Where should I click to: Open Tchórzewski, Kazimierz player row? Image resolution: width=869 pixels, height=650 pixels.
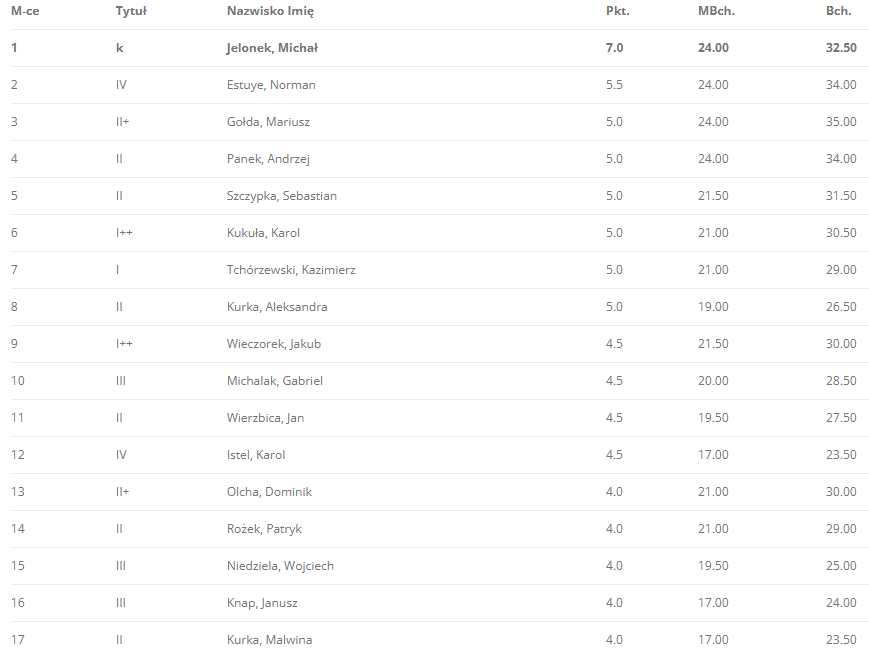click(x=291, y=270)
